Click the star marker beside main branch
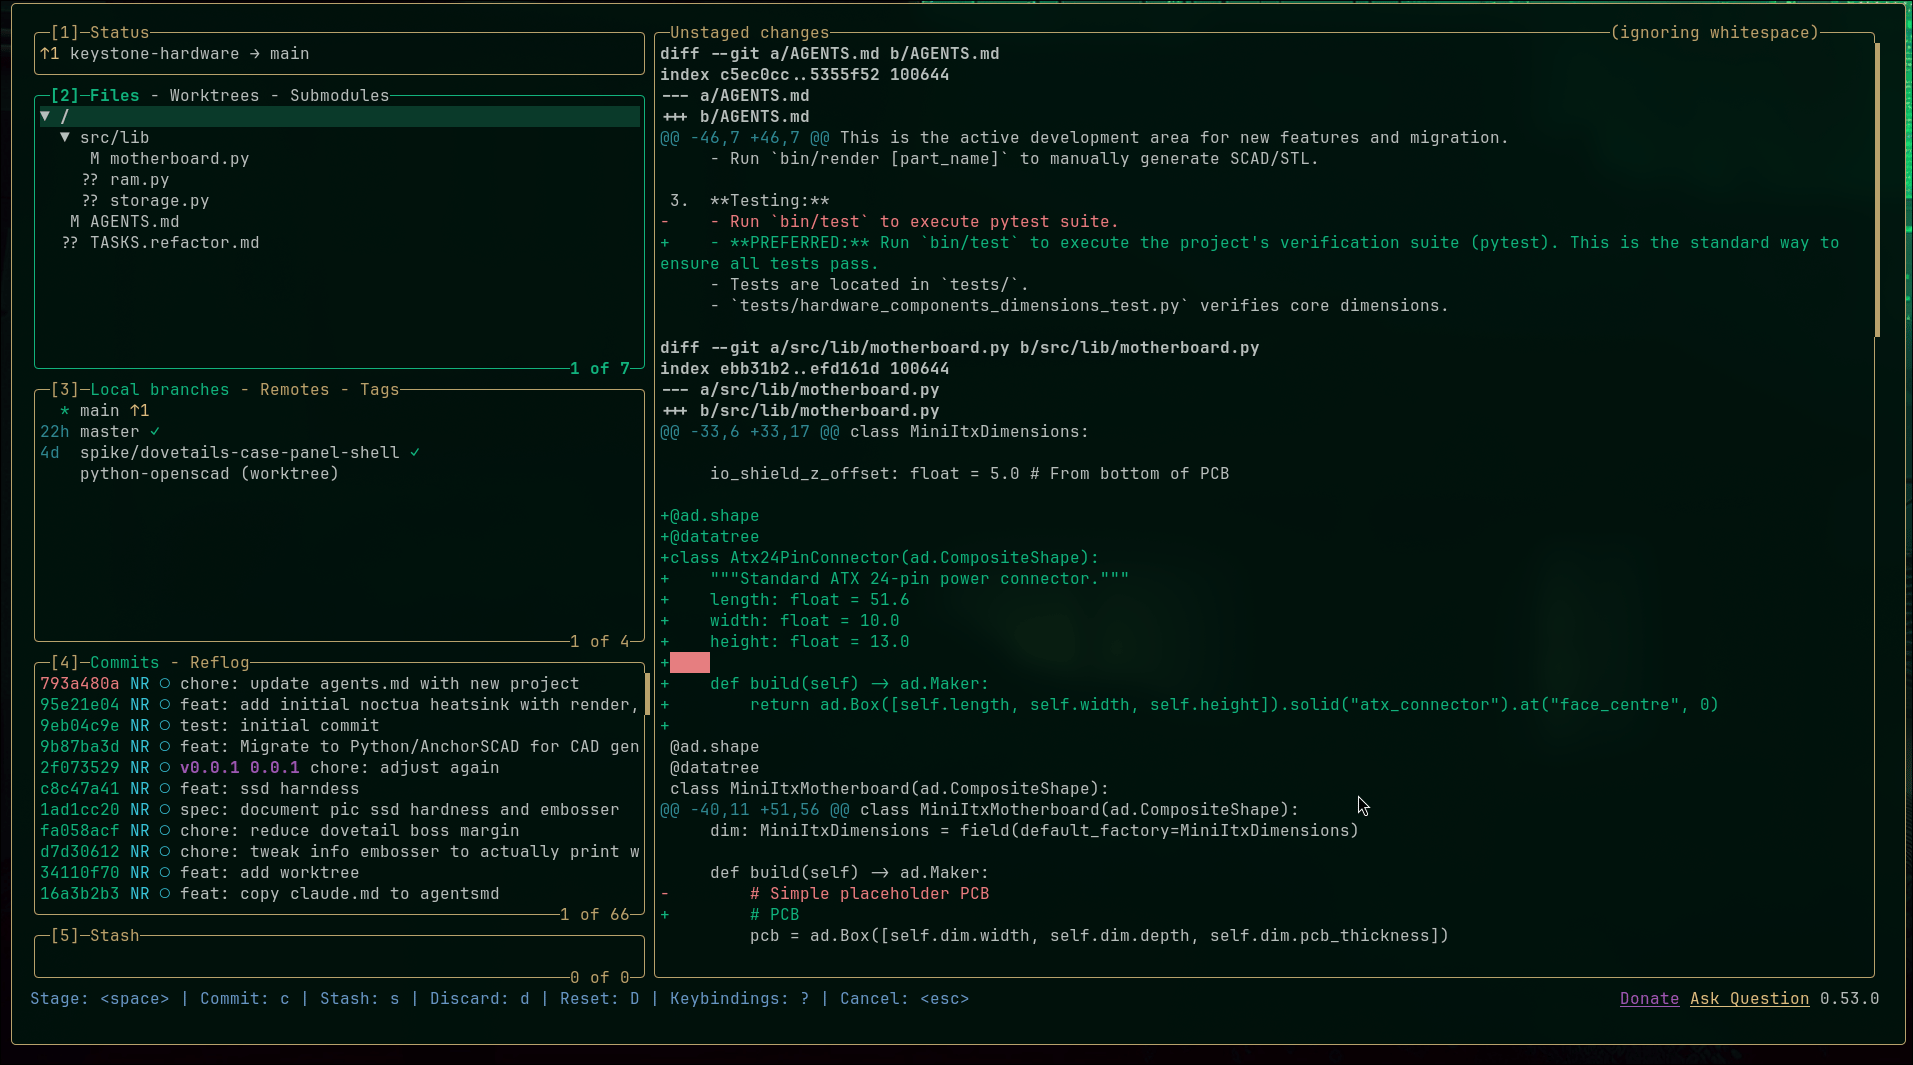The height and width of the screenshot is (1065, 1913). click(x=65, y=411)
